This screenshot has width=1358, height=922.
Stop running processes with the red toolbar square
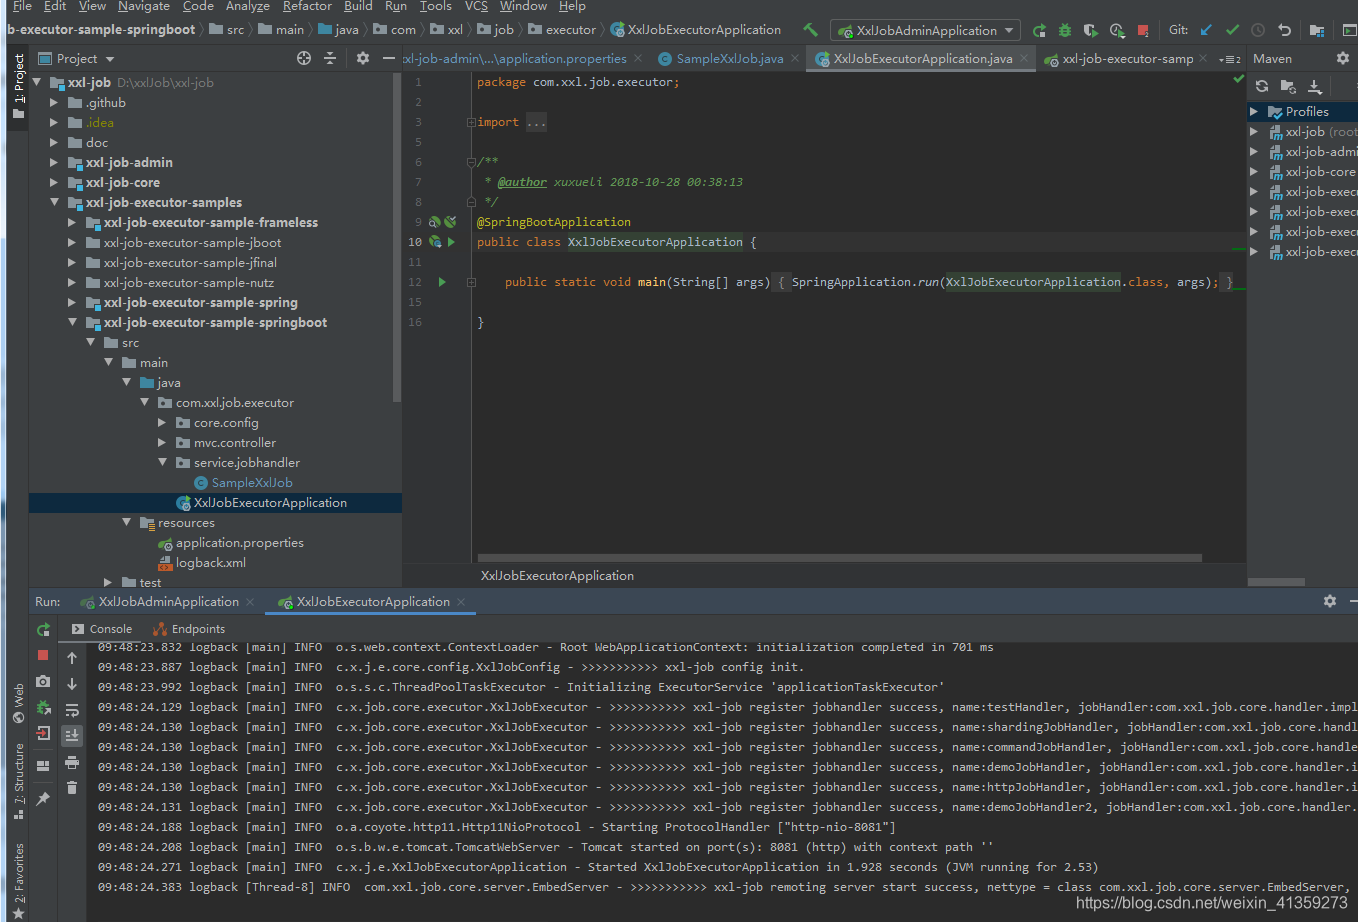tap(1143, 30)
